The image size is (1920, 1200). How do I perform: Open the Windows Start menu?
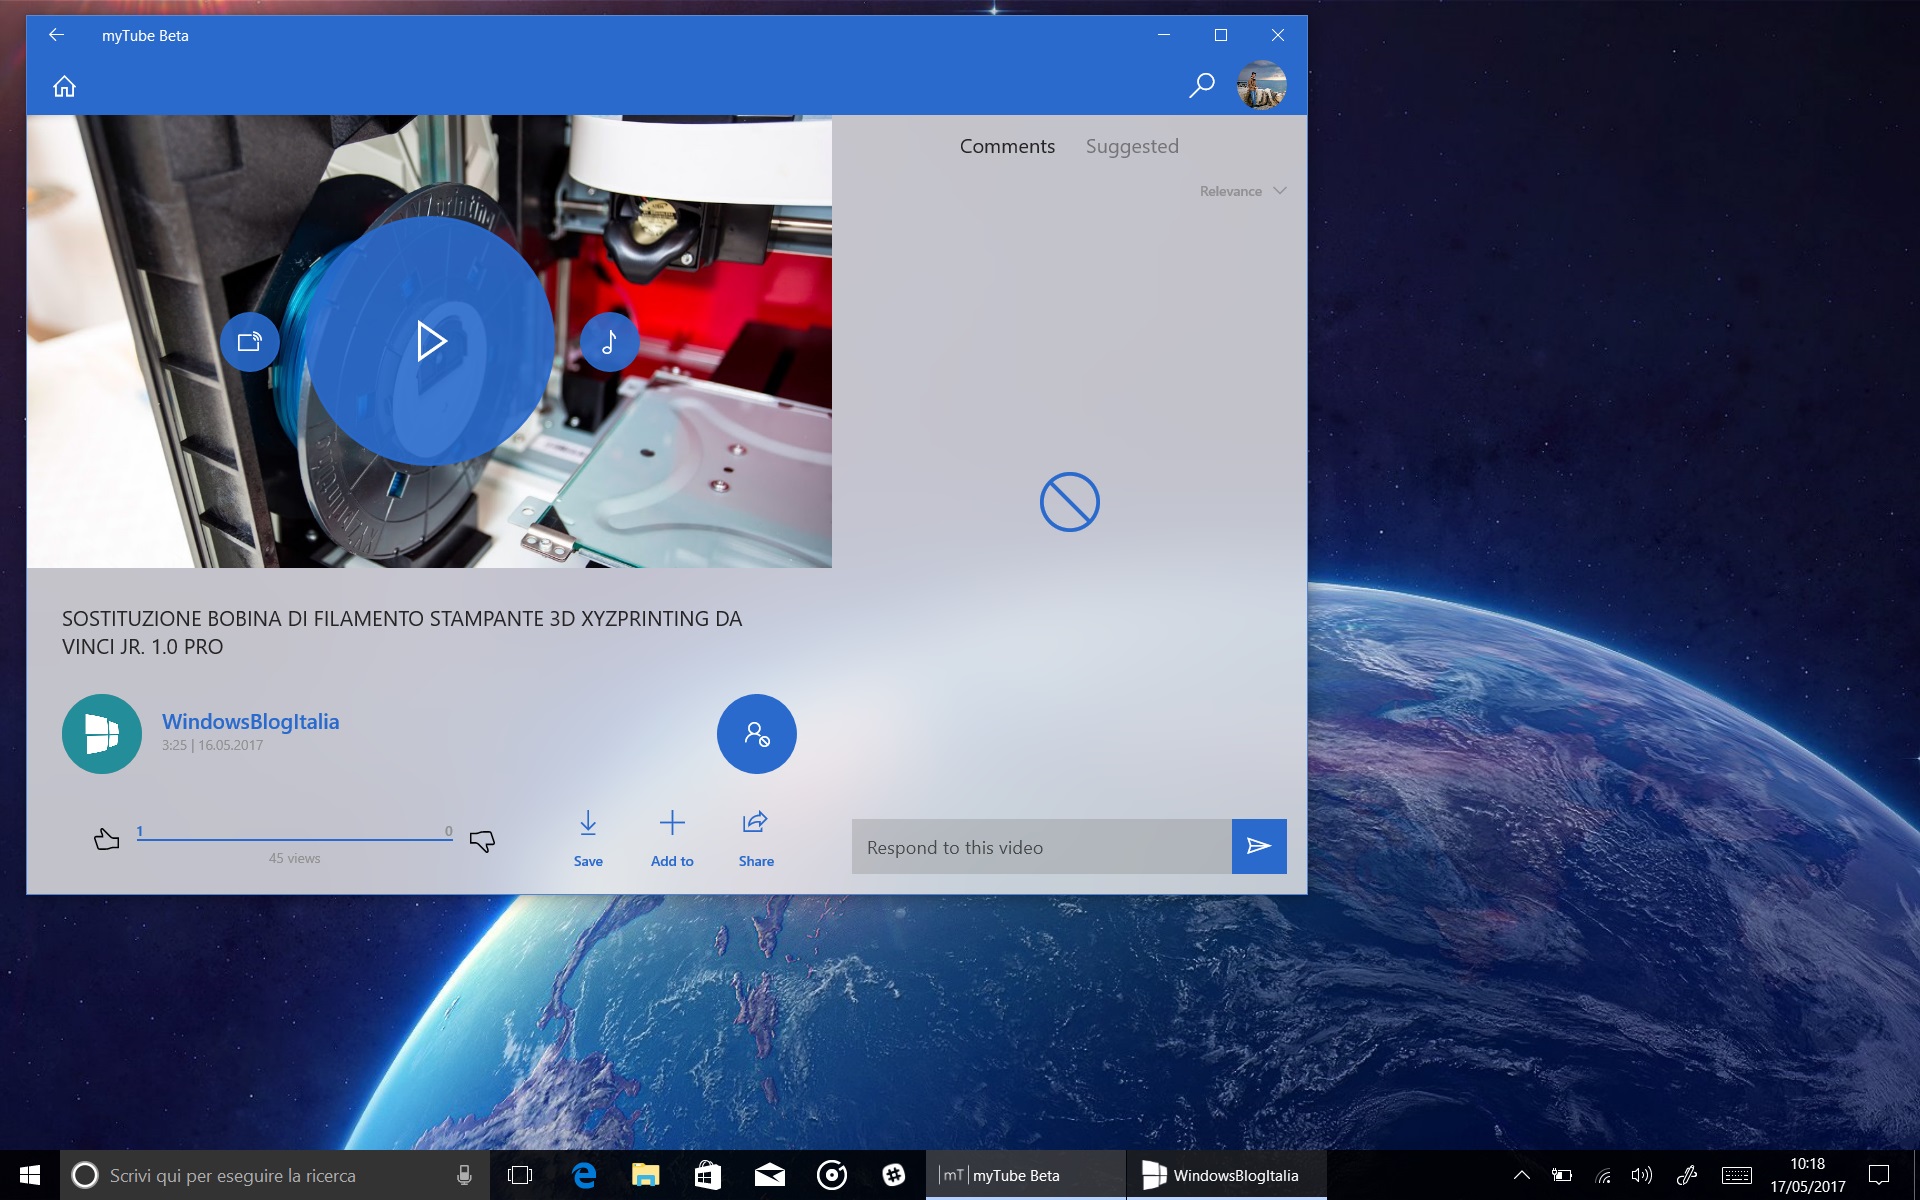[29, 1175]
